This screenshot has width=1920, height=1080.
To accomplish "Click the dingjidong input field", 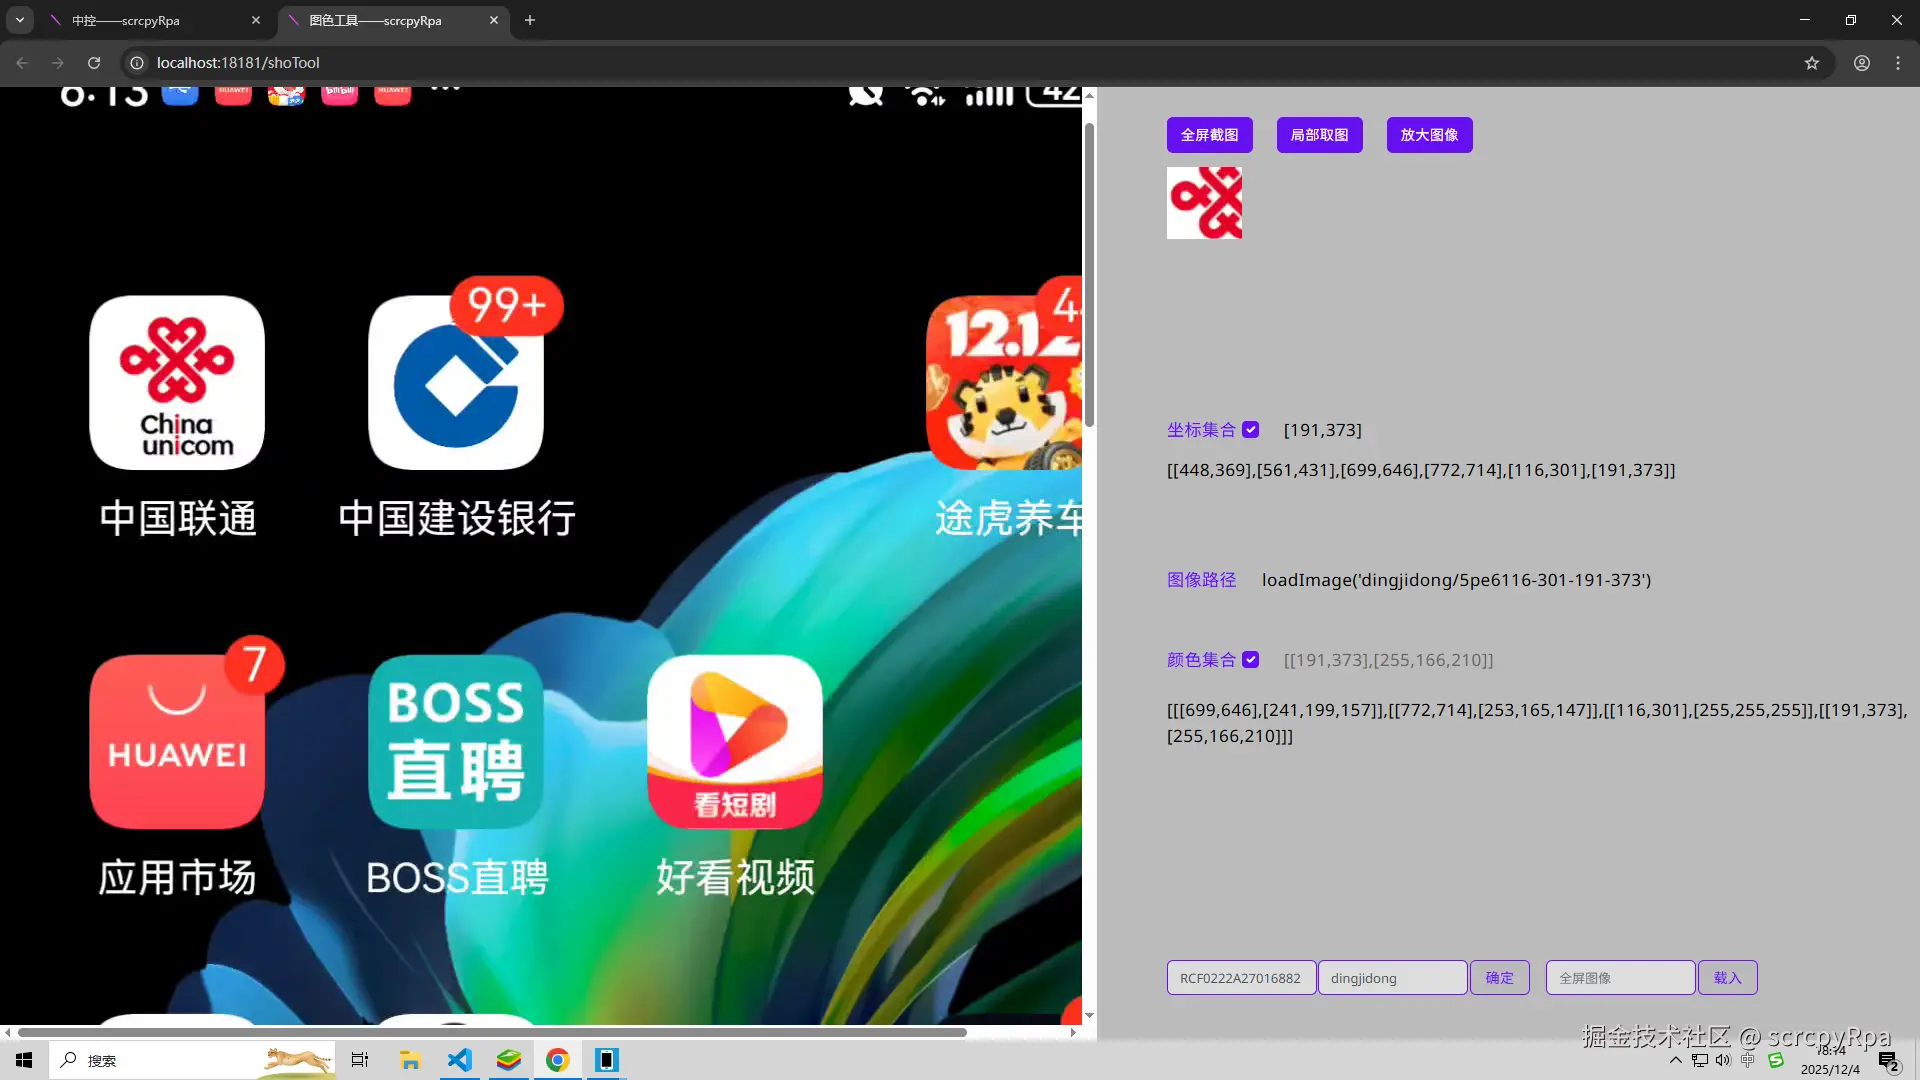I will (x=1393, y=977).
